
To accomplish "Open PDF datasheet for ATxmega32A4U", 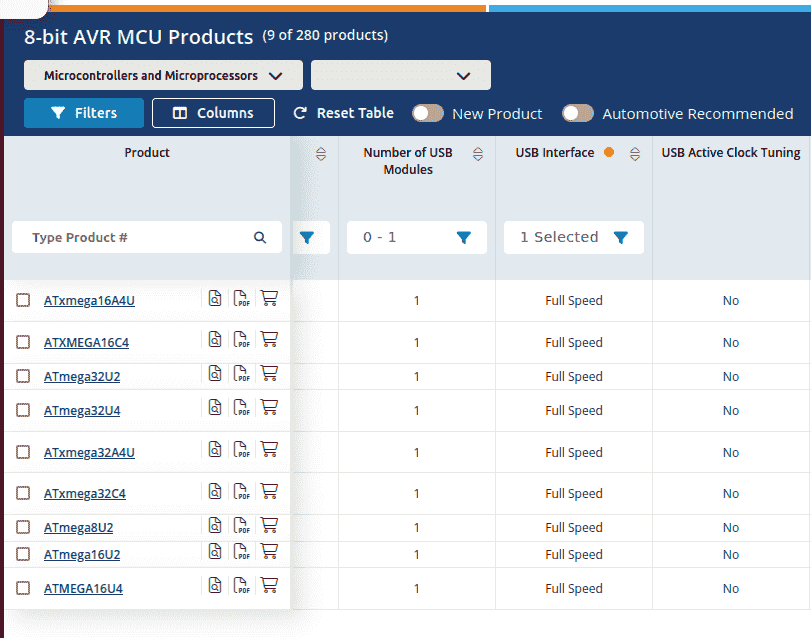I will tap(242, 449).
